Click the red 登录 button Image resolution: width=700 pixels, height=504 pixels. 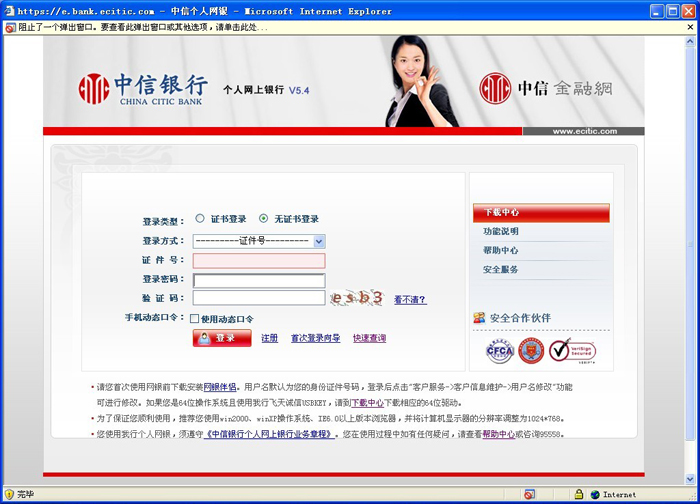click(221, 339)
